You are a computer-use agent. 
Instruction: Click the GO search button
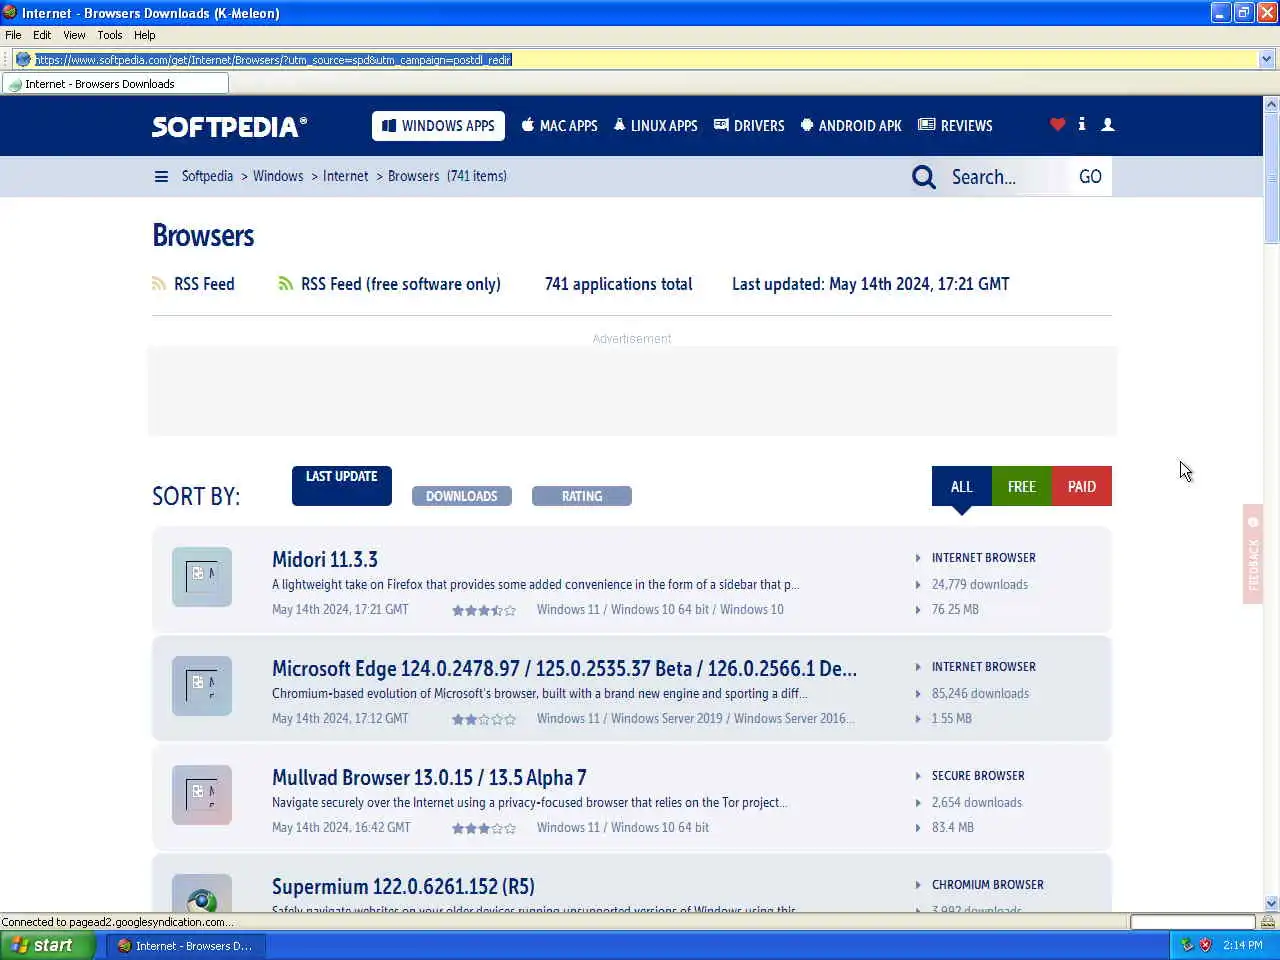(1090, 177)
